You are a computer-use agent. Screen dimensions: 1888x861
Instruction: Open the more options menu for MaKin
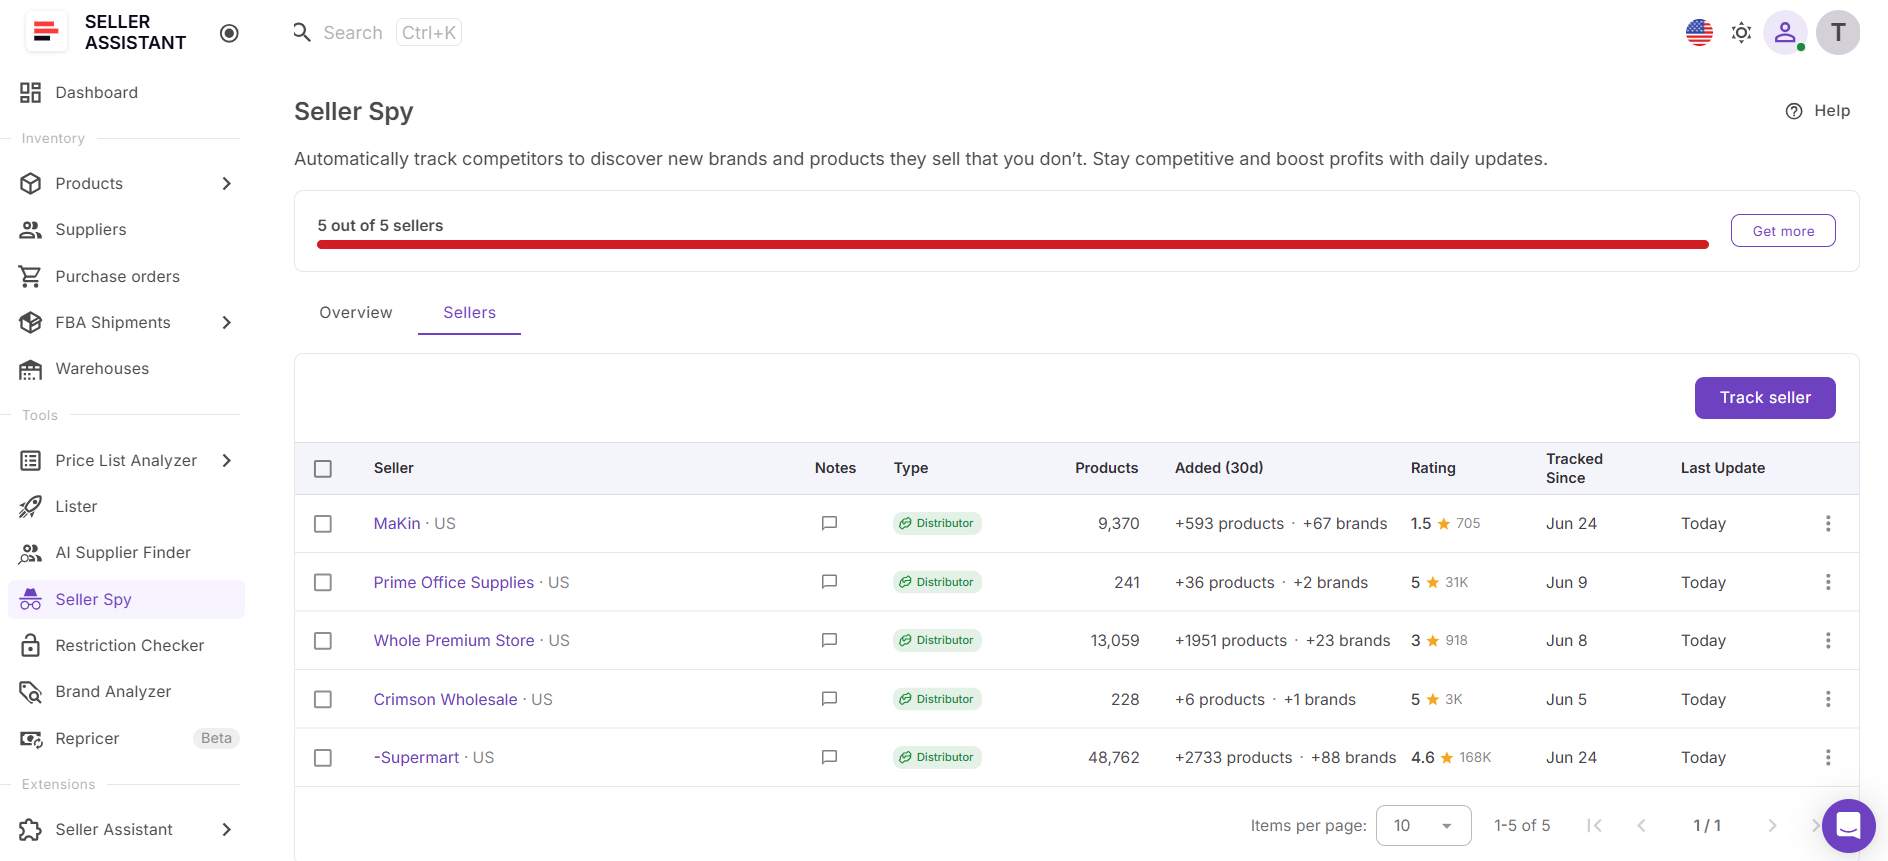click(1828, 523)
